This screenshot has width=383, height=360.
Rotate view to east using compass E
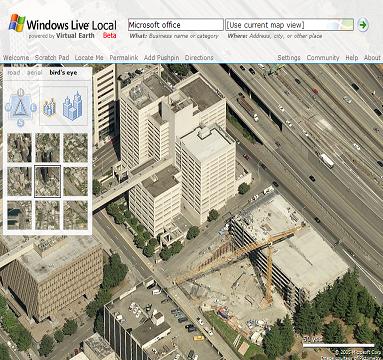click(33, 108)
